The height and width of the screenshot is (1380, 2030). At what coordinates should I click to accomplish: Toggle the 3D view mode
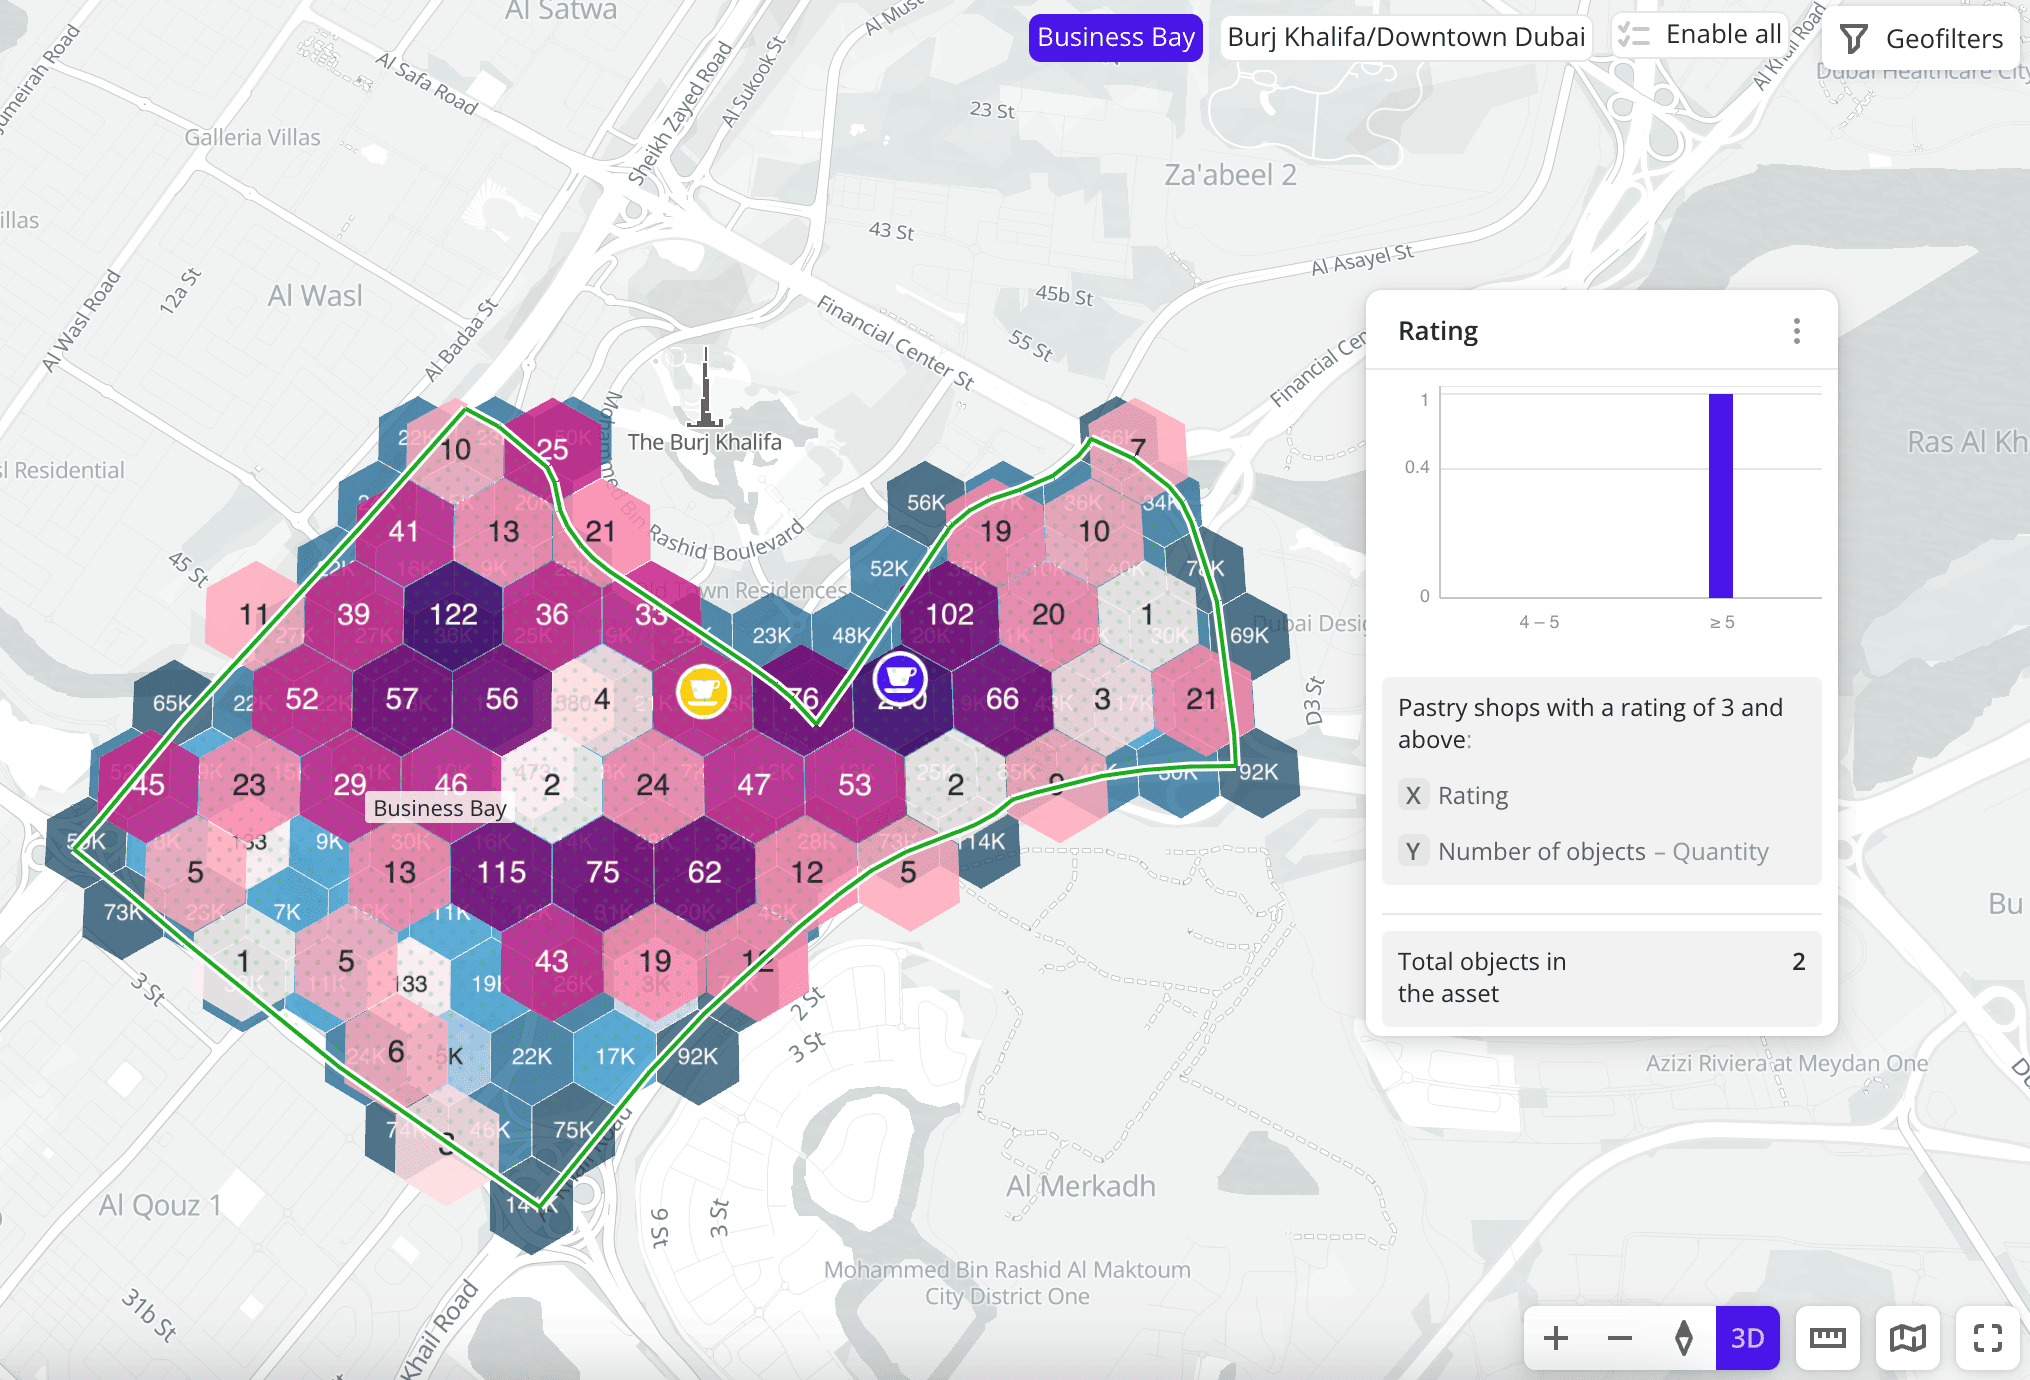(x=1747, y=1338)
